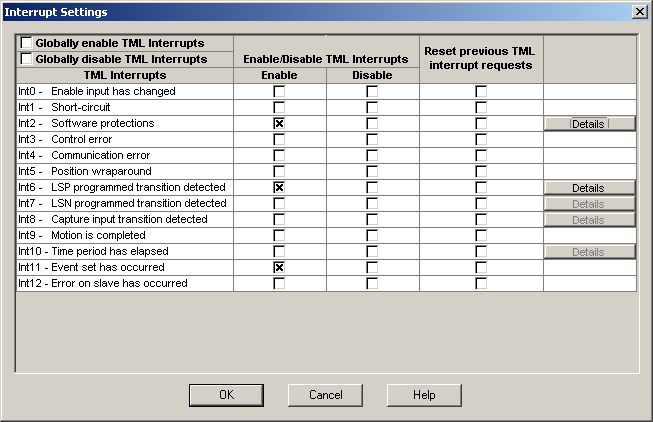Uncheck Enable for Int2 Software protections
This screenshot has width=653, height=422.
280,123
